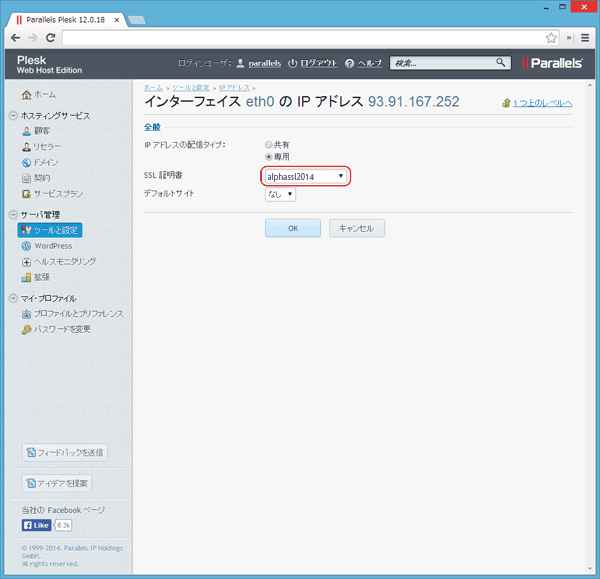The width and height of the screenshot is (600, 579).
Task: Collapse the My Profile (マイ・プロファイル) section
Action: [13, 298]
